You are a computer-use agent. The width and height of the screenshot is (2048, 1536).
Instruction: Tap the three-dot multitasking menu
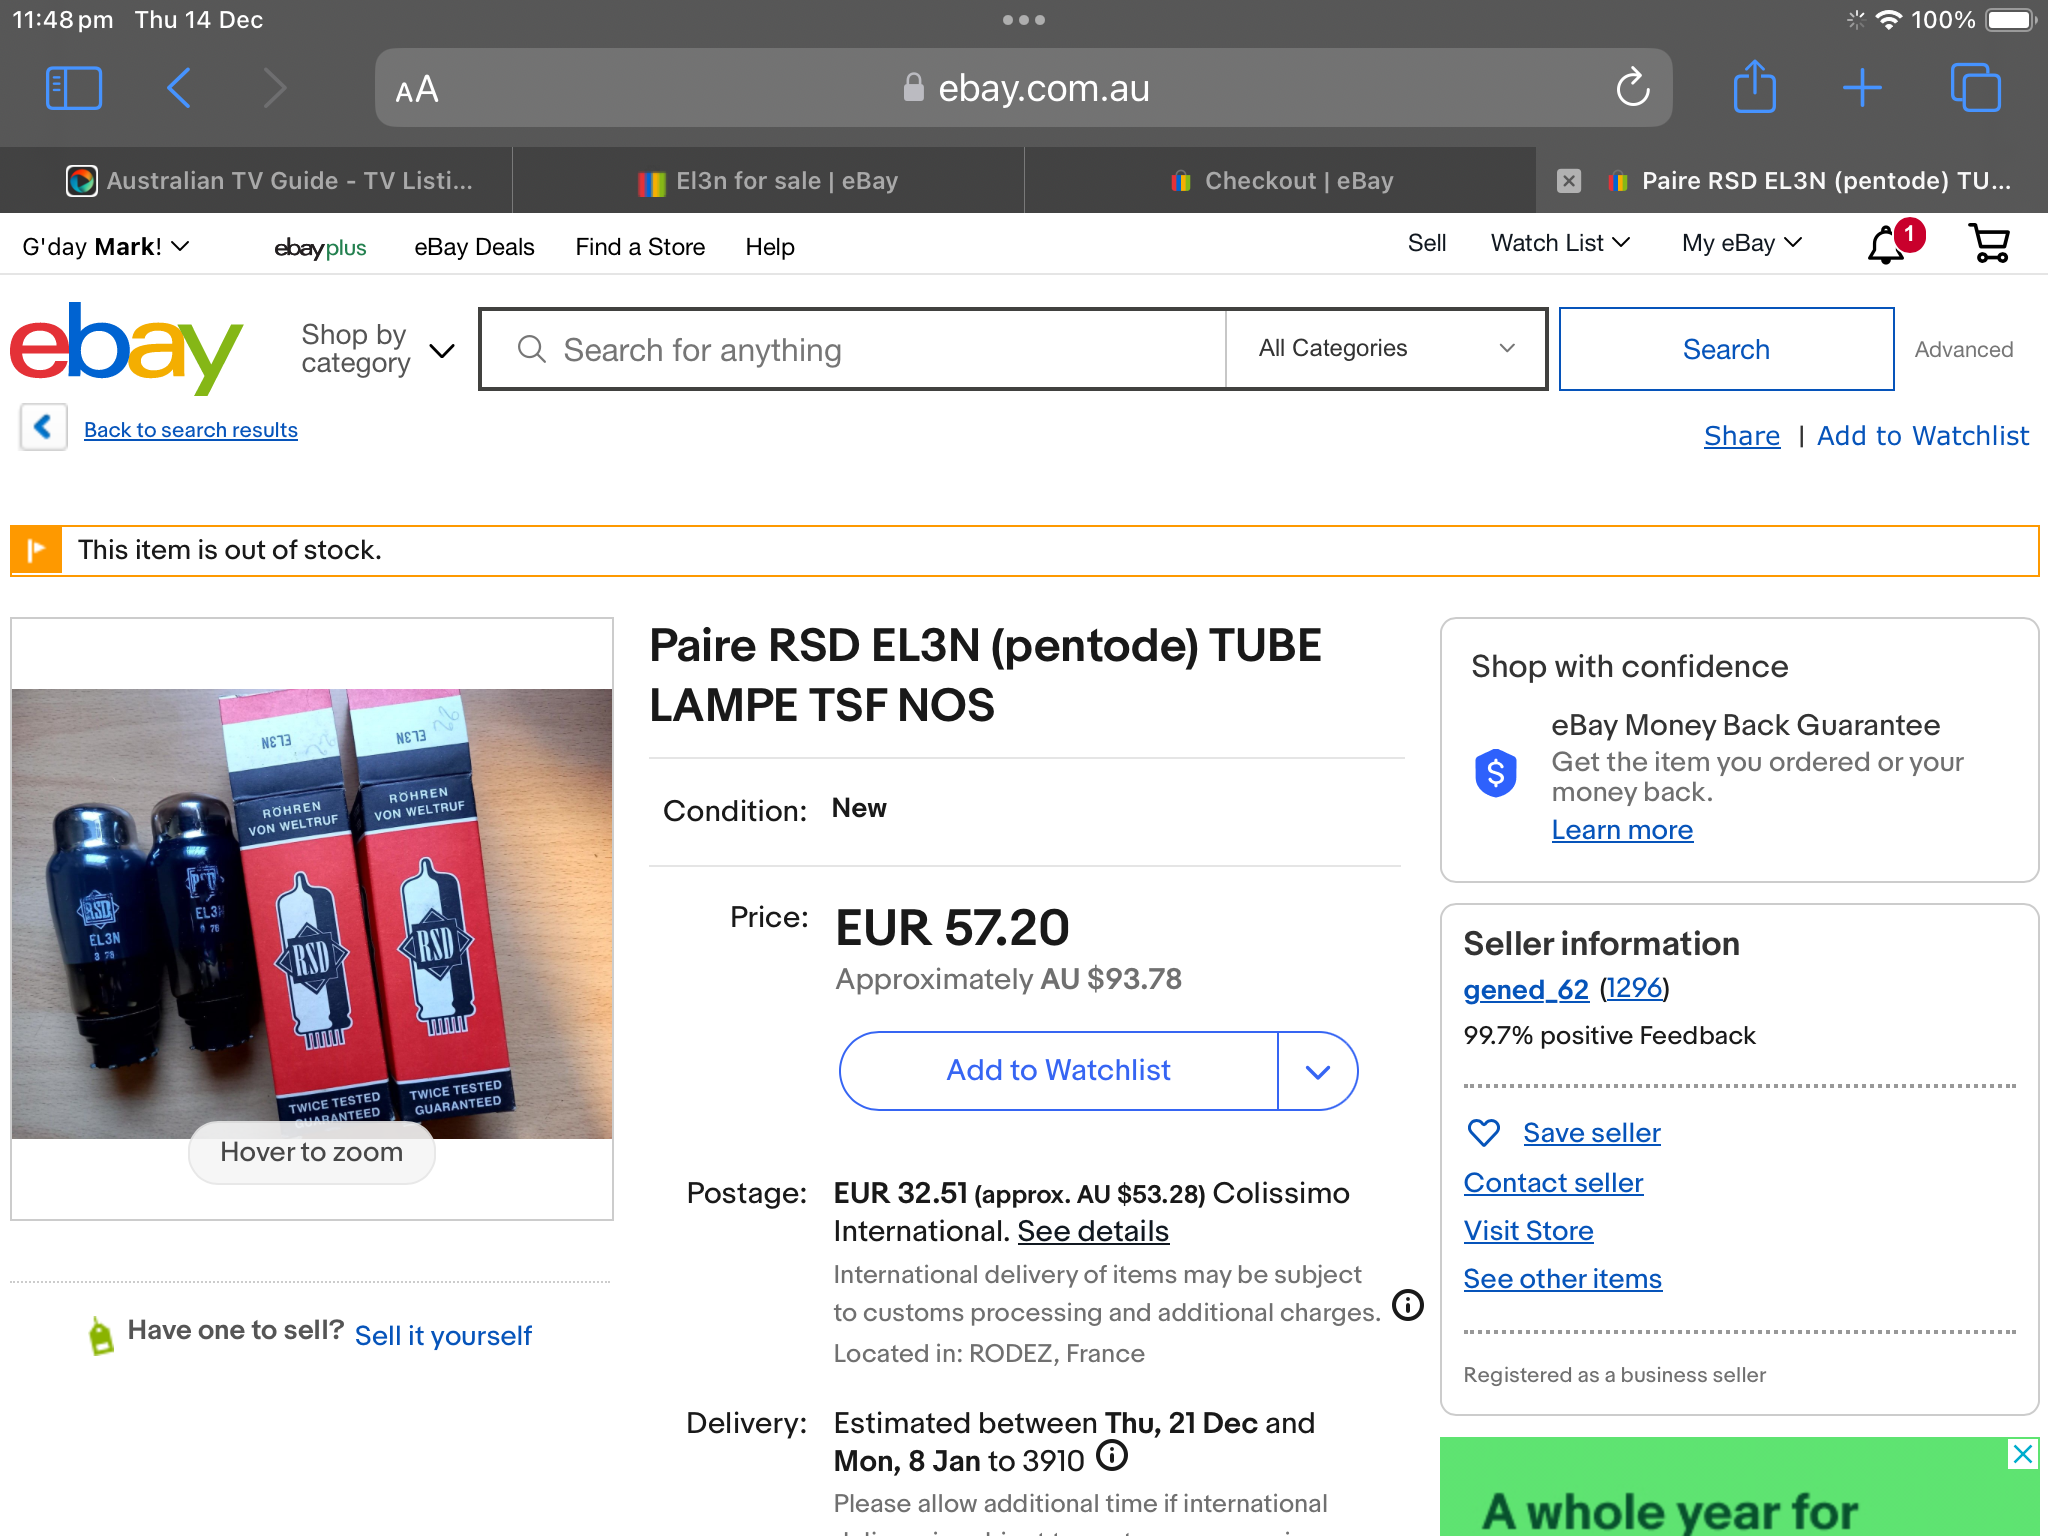[x=1024, y=20]
